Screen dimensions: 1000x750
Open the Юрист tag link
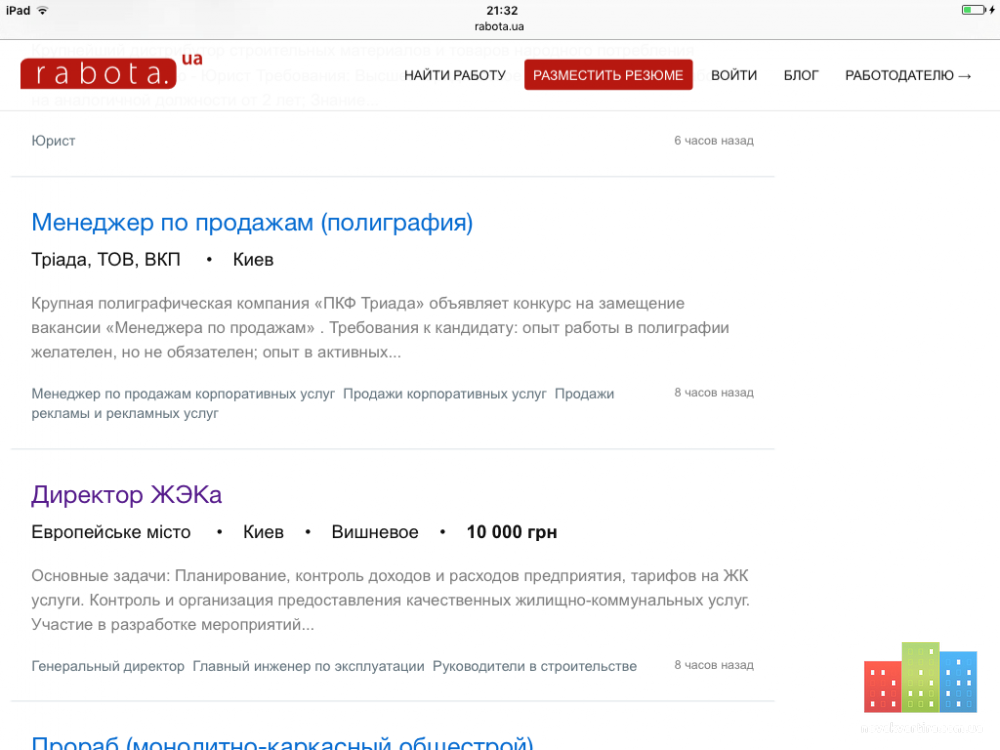point(54,141)
